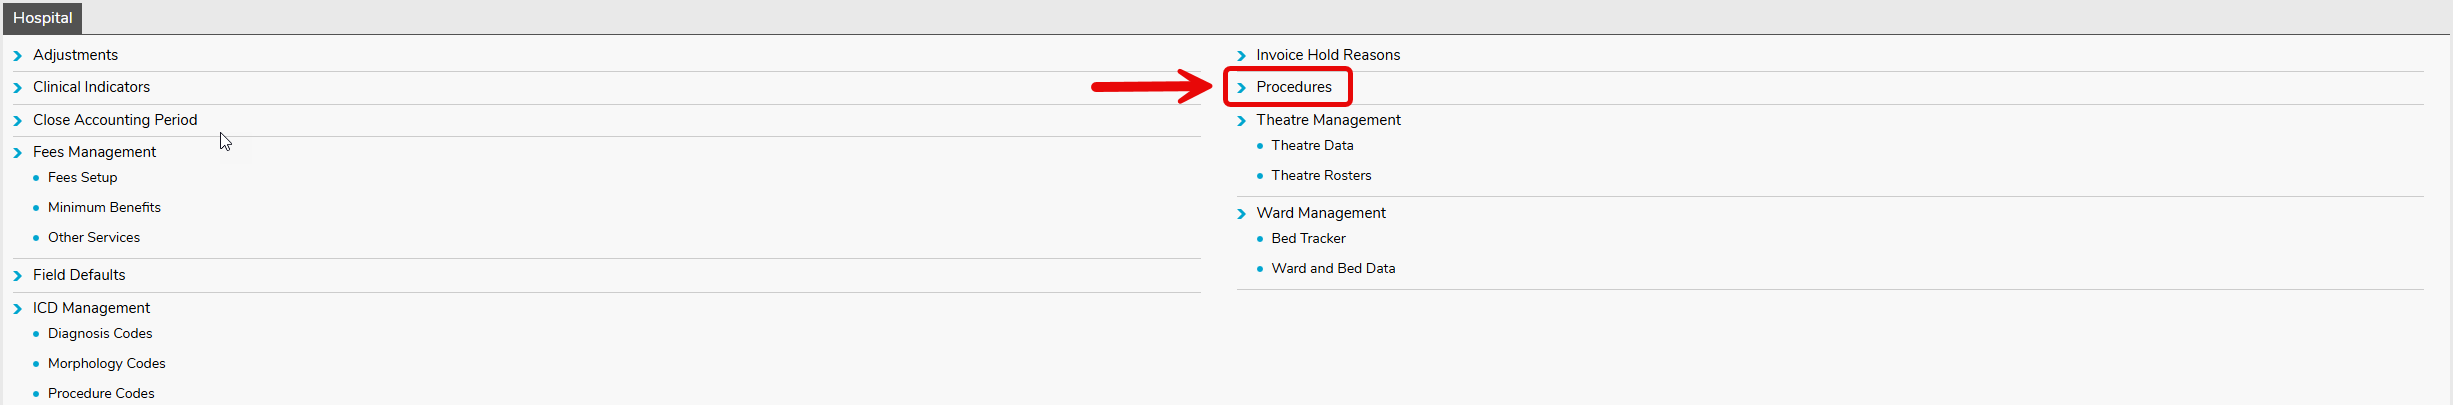Click the chevron icon beside Clinical Indicators
This screenshot has height=405, width=2453.
[17, 88]
